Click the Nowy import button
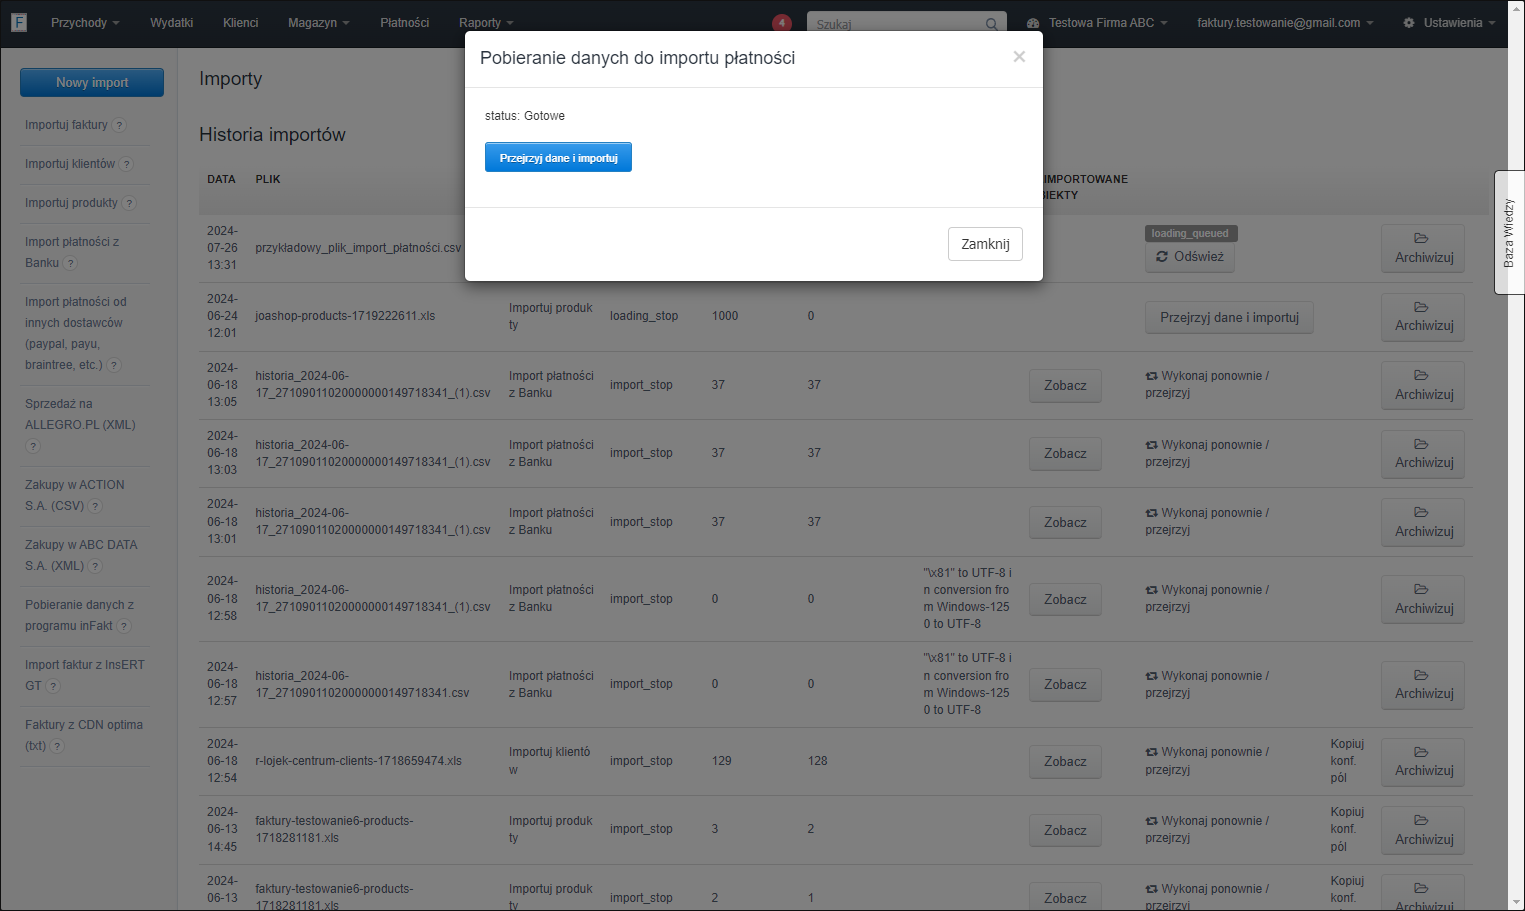 pos(92,83)
